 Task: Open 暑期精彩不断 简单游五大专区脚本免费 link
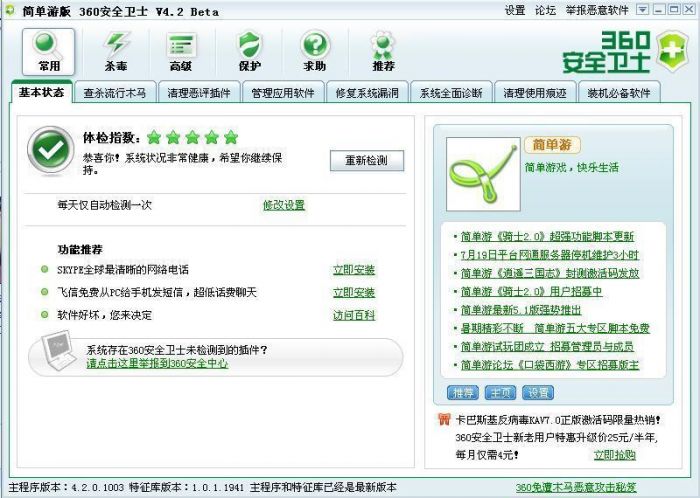coord(555,328)
